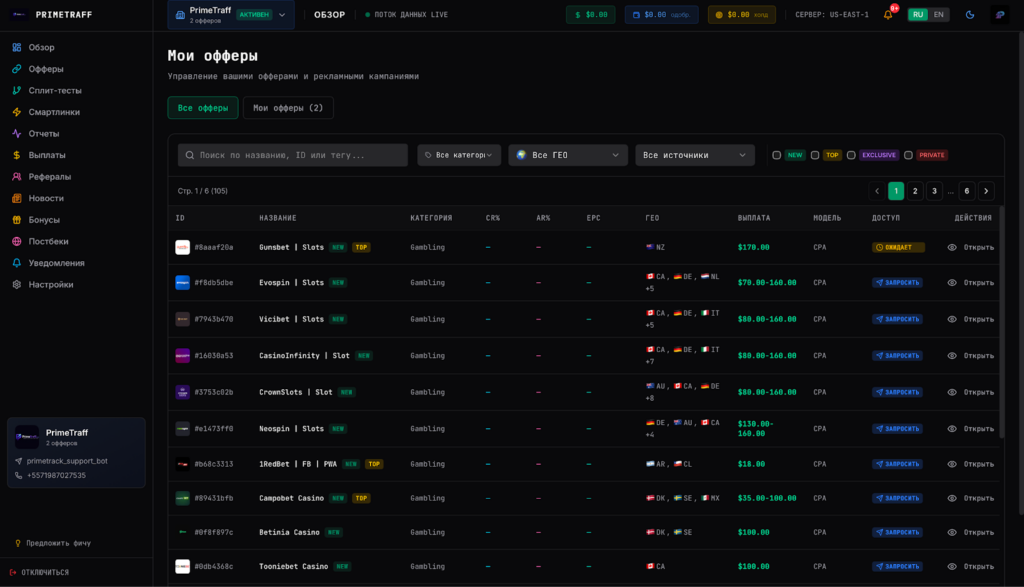Click eye icon for Betinia Casino row
1024x587 pixels.
[x=952, y=532]
